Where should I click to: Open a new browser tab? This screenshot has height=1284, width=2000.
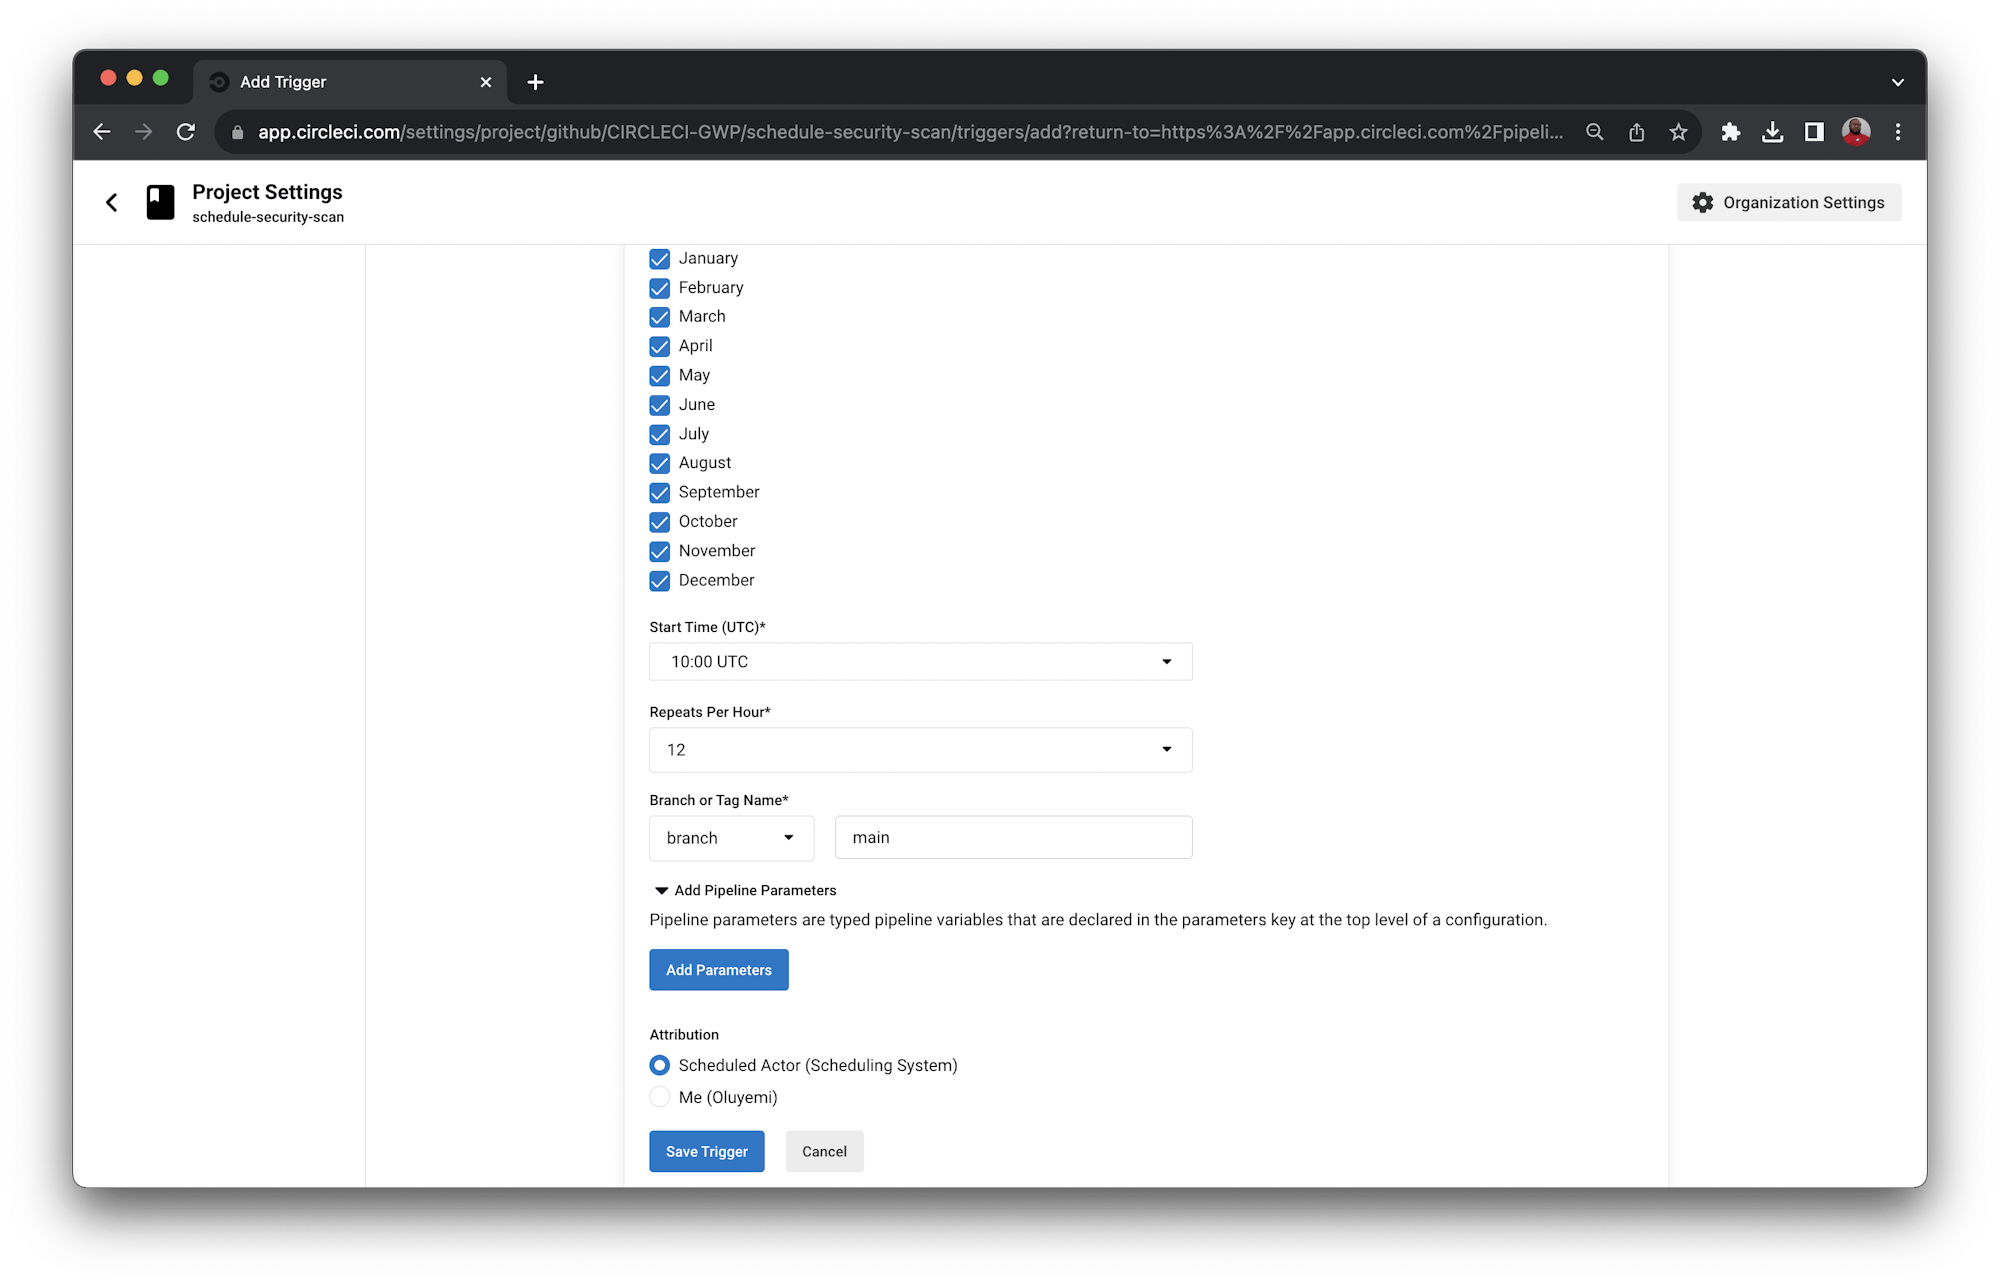pos(536,81)
